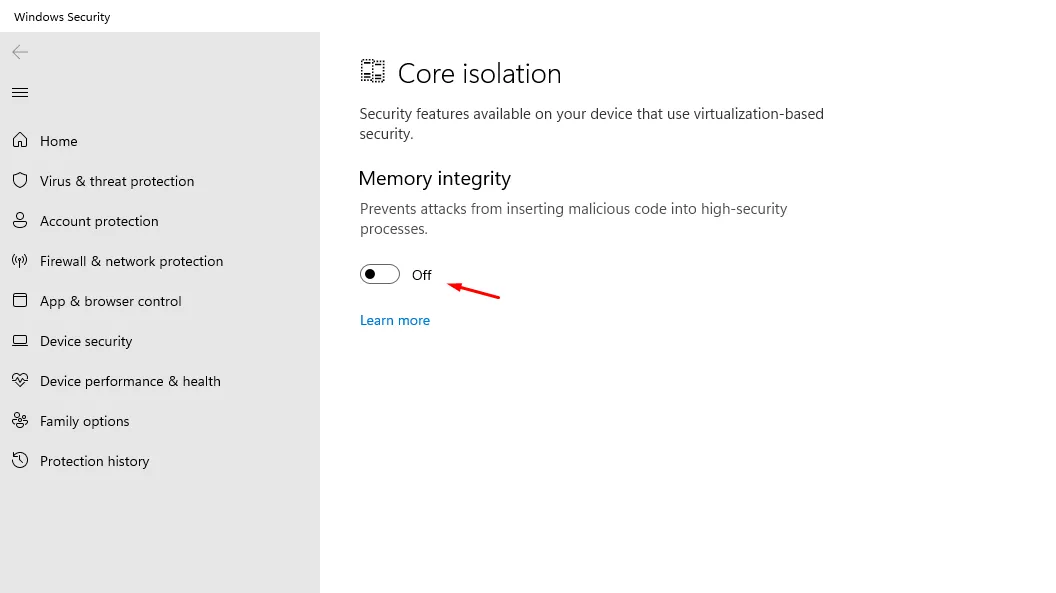Click the person icon for Account protection
The width and height of the screenshot is (1056, 593).
tap(20, 220)
